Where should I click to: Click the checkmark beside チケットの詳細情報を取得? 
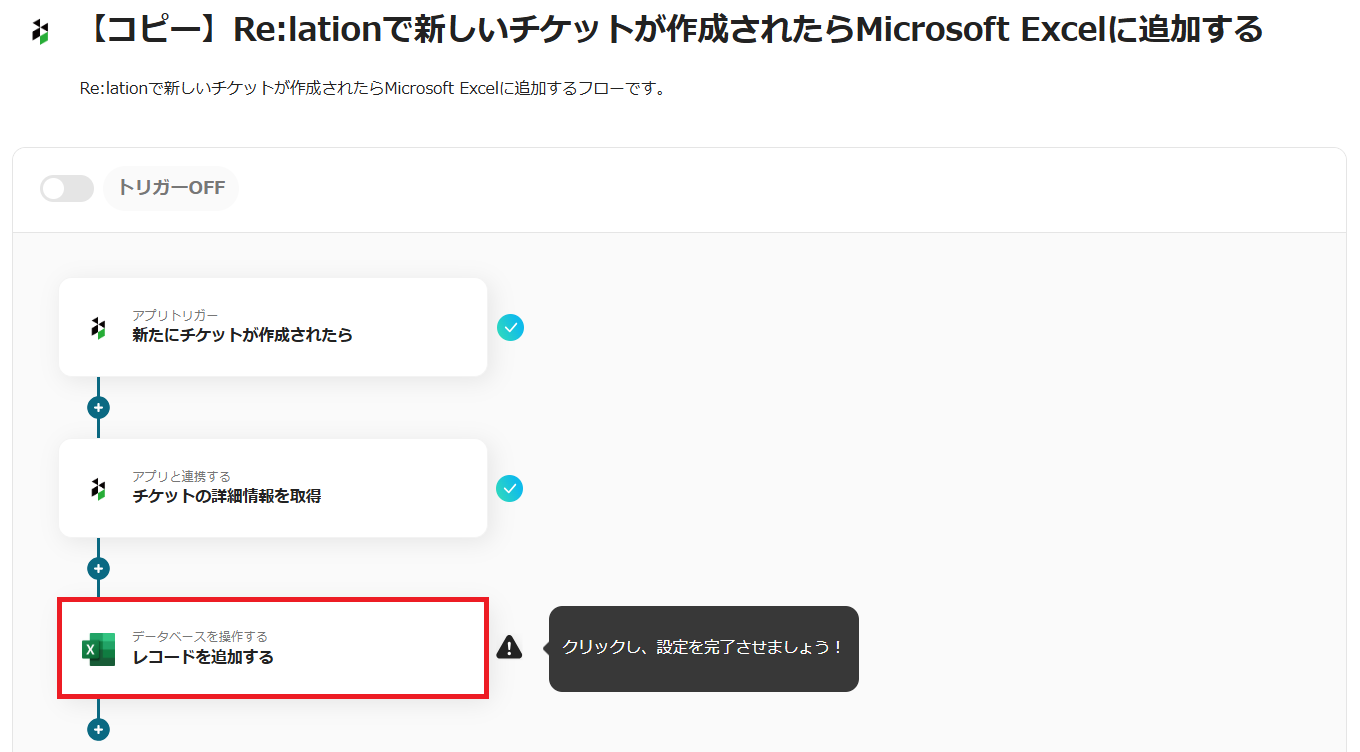[510, 488]
